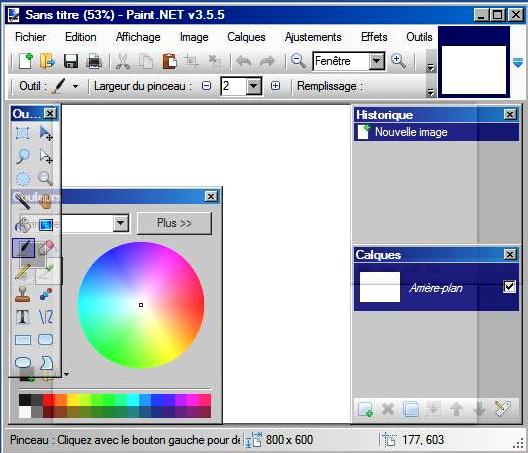The image size is (528, 453).
Task: Open the Affichage menu
Action: click(138, 37)
